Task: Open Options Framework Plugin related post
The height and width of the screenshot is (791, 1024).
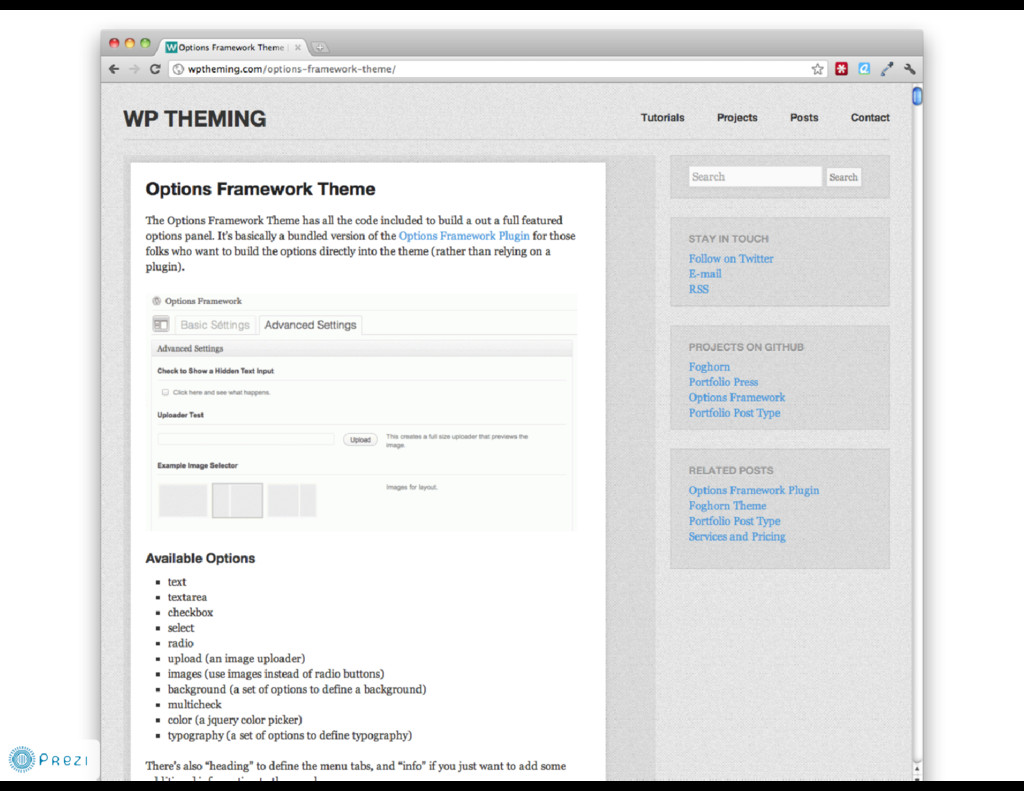Action: (754, 491)
